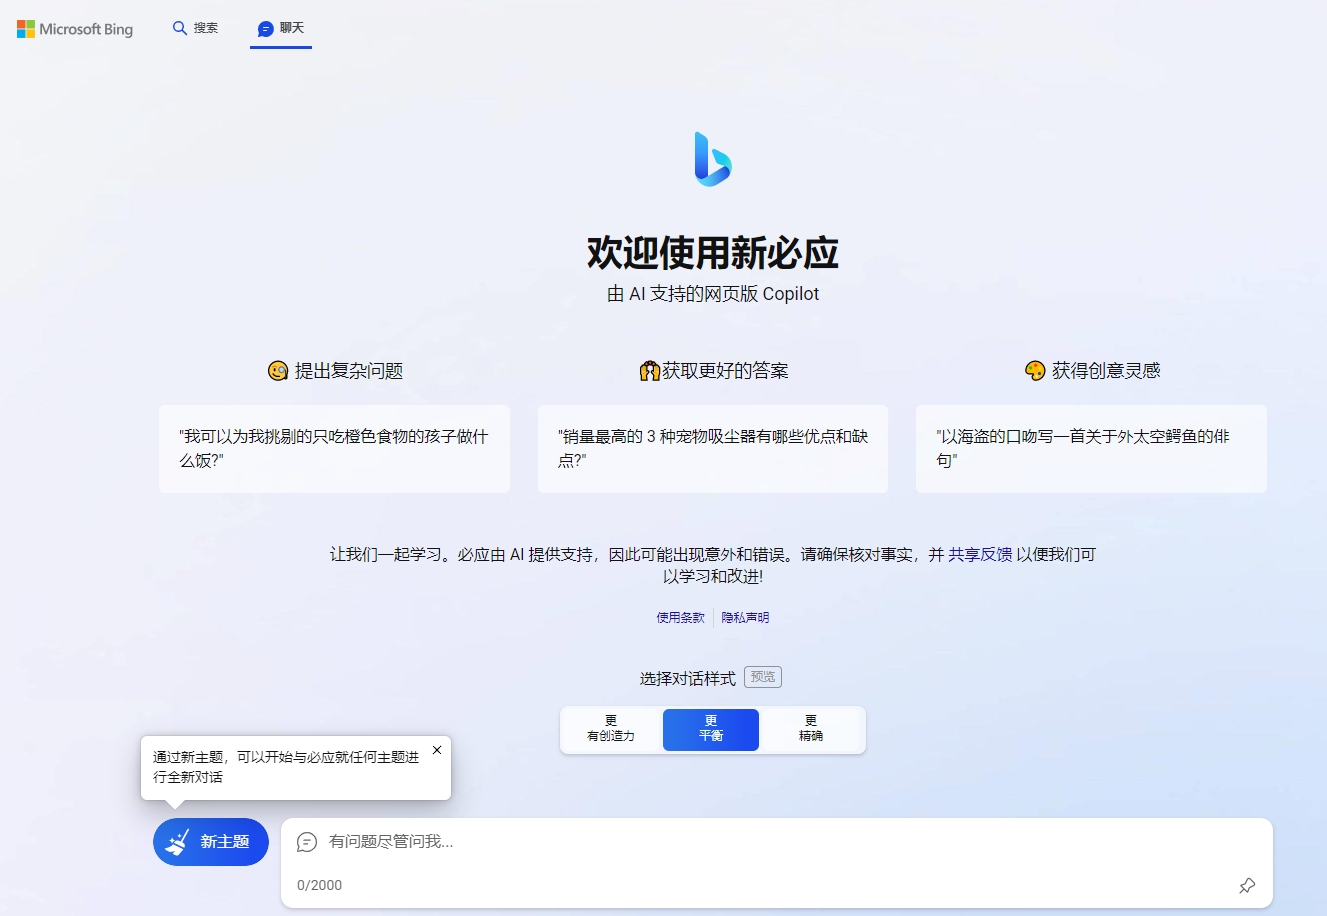
Task: Open the 搜索 search tab
Action: pos(196,28)
